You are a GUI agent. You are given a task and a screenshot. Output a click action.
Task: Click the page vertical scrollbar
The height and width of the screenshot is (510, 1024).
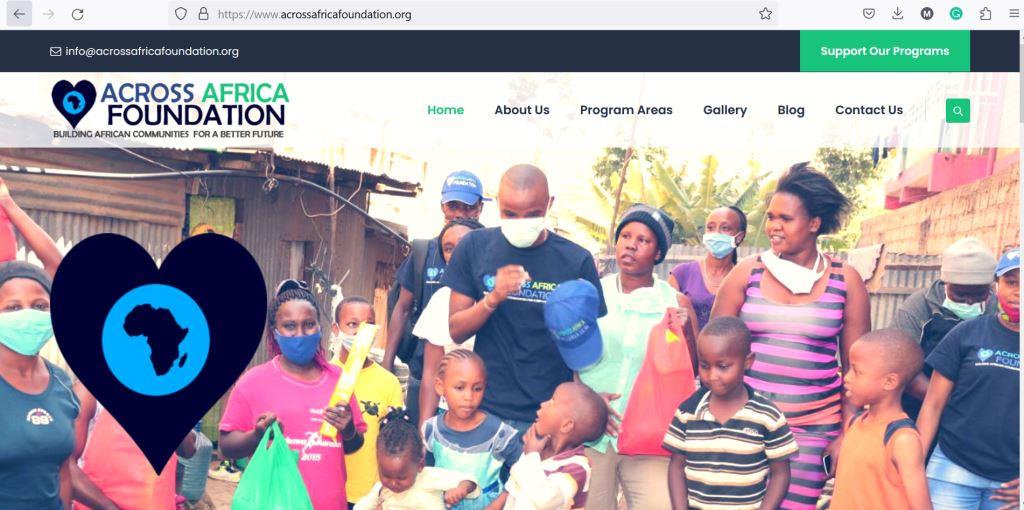pos(1019,270)
